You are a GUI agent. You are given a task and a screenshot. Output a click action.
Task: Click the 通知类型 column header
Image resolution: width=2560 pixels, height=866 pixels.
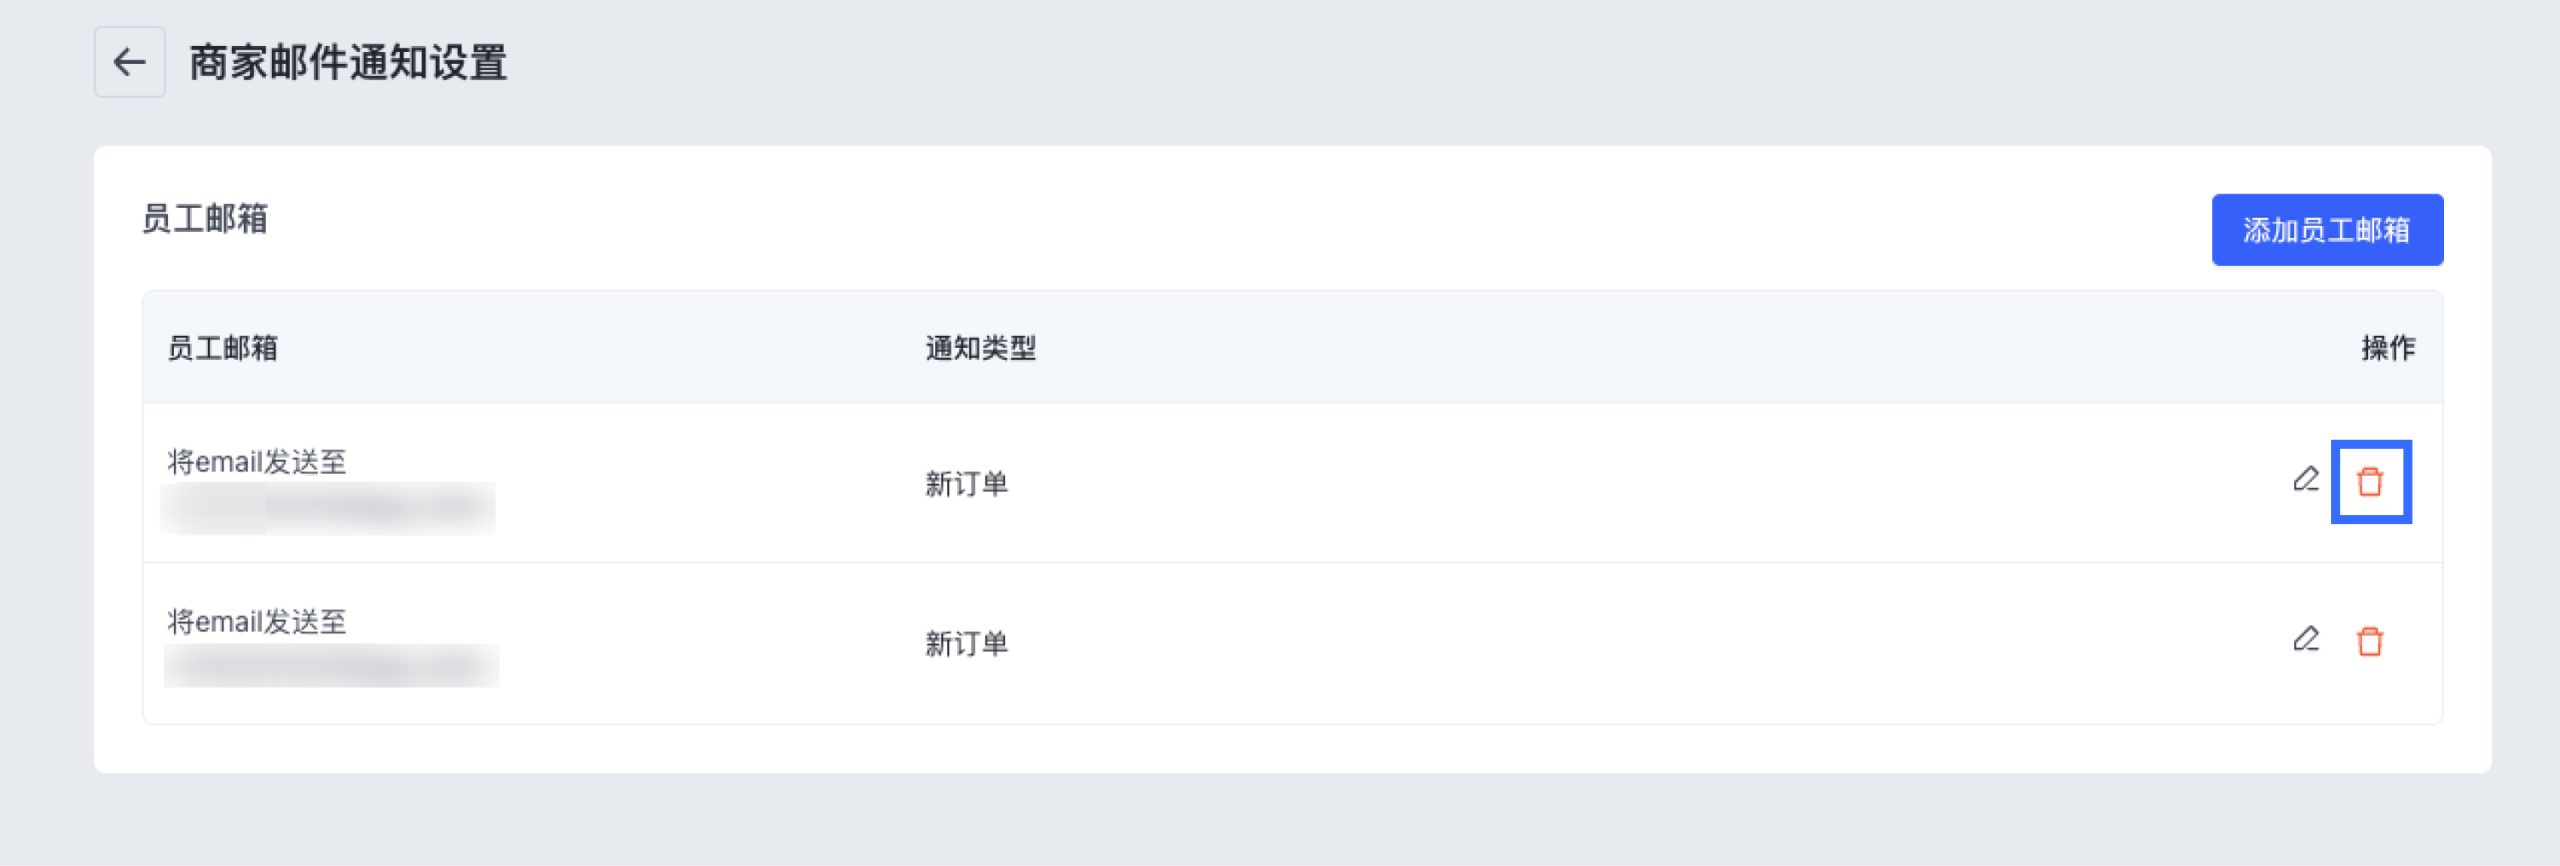point(980,348)
